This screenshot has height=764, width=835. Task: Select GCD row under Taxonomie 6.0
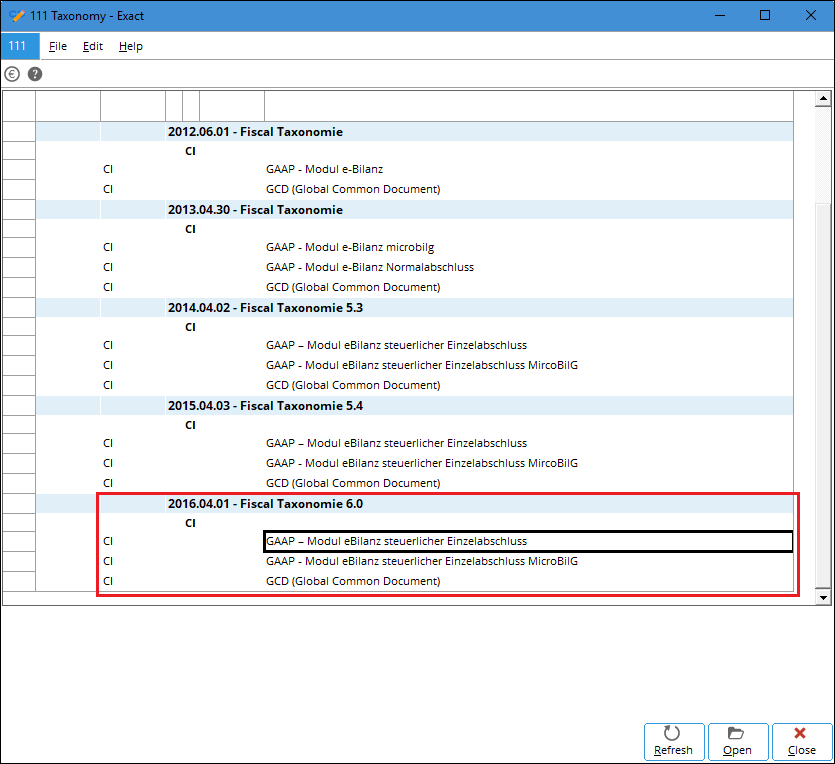pyautogui.click(x=414, y=581)
